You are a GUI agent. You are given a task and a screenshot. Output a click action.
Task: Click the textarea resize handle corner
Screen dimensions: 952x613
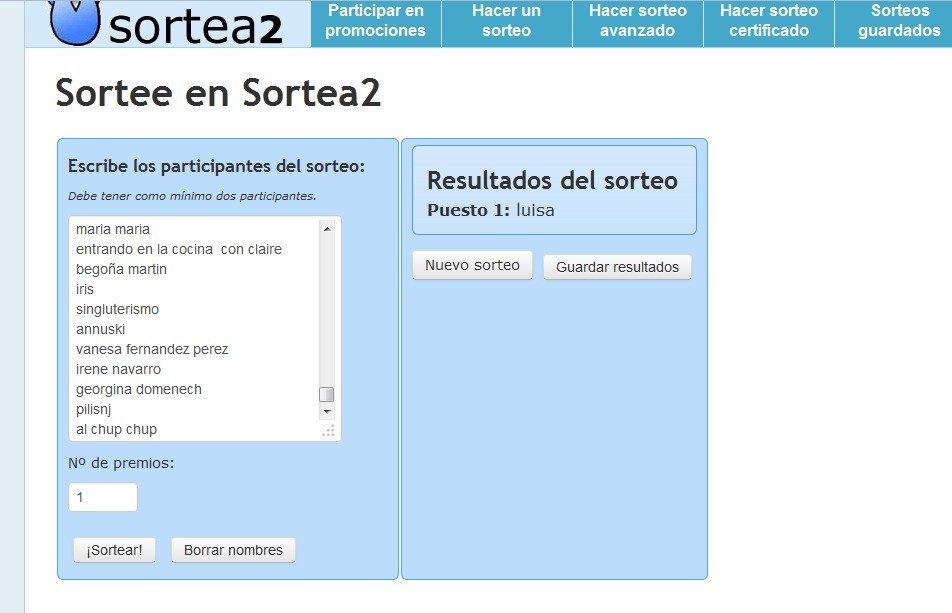[328, 430]
